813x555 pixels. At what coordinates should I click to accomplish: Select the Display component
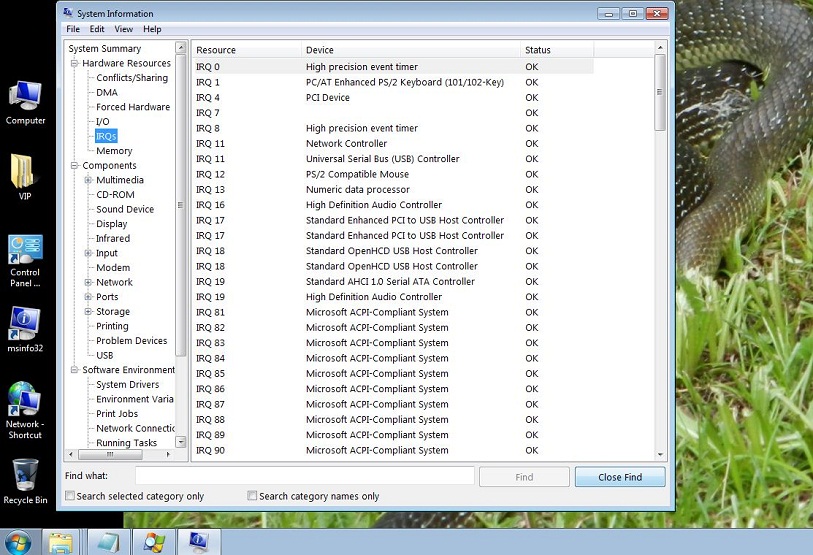click(x=111, y=224)
